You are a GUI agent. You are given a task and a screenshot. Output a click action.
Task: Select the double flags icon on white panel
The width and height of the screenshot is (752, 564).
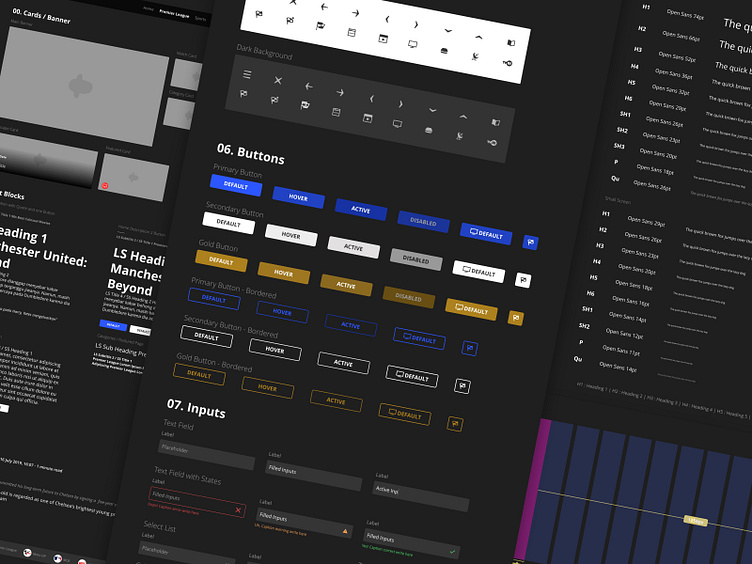[x=320, y=26]
